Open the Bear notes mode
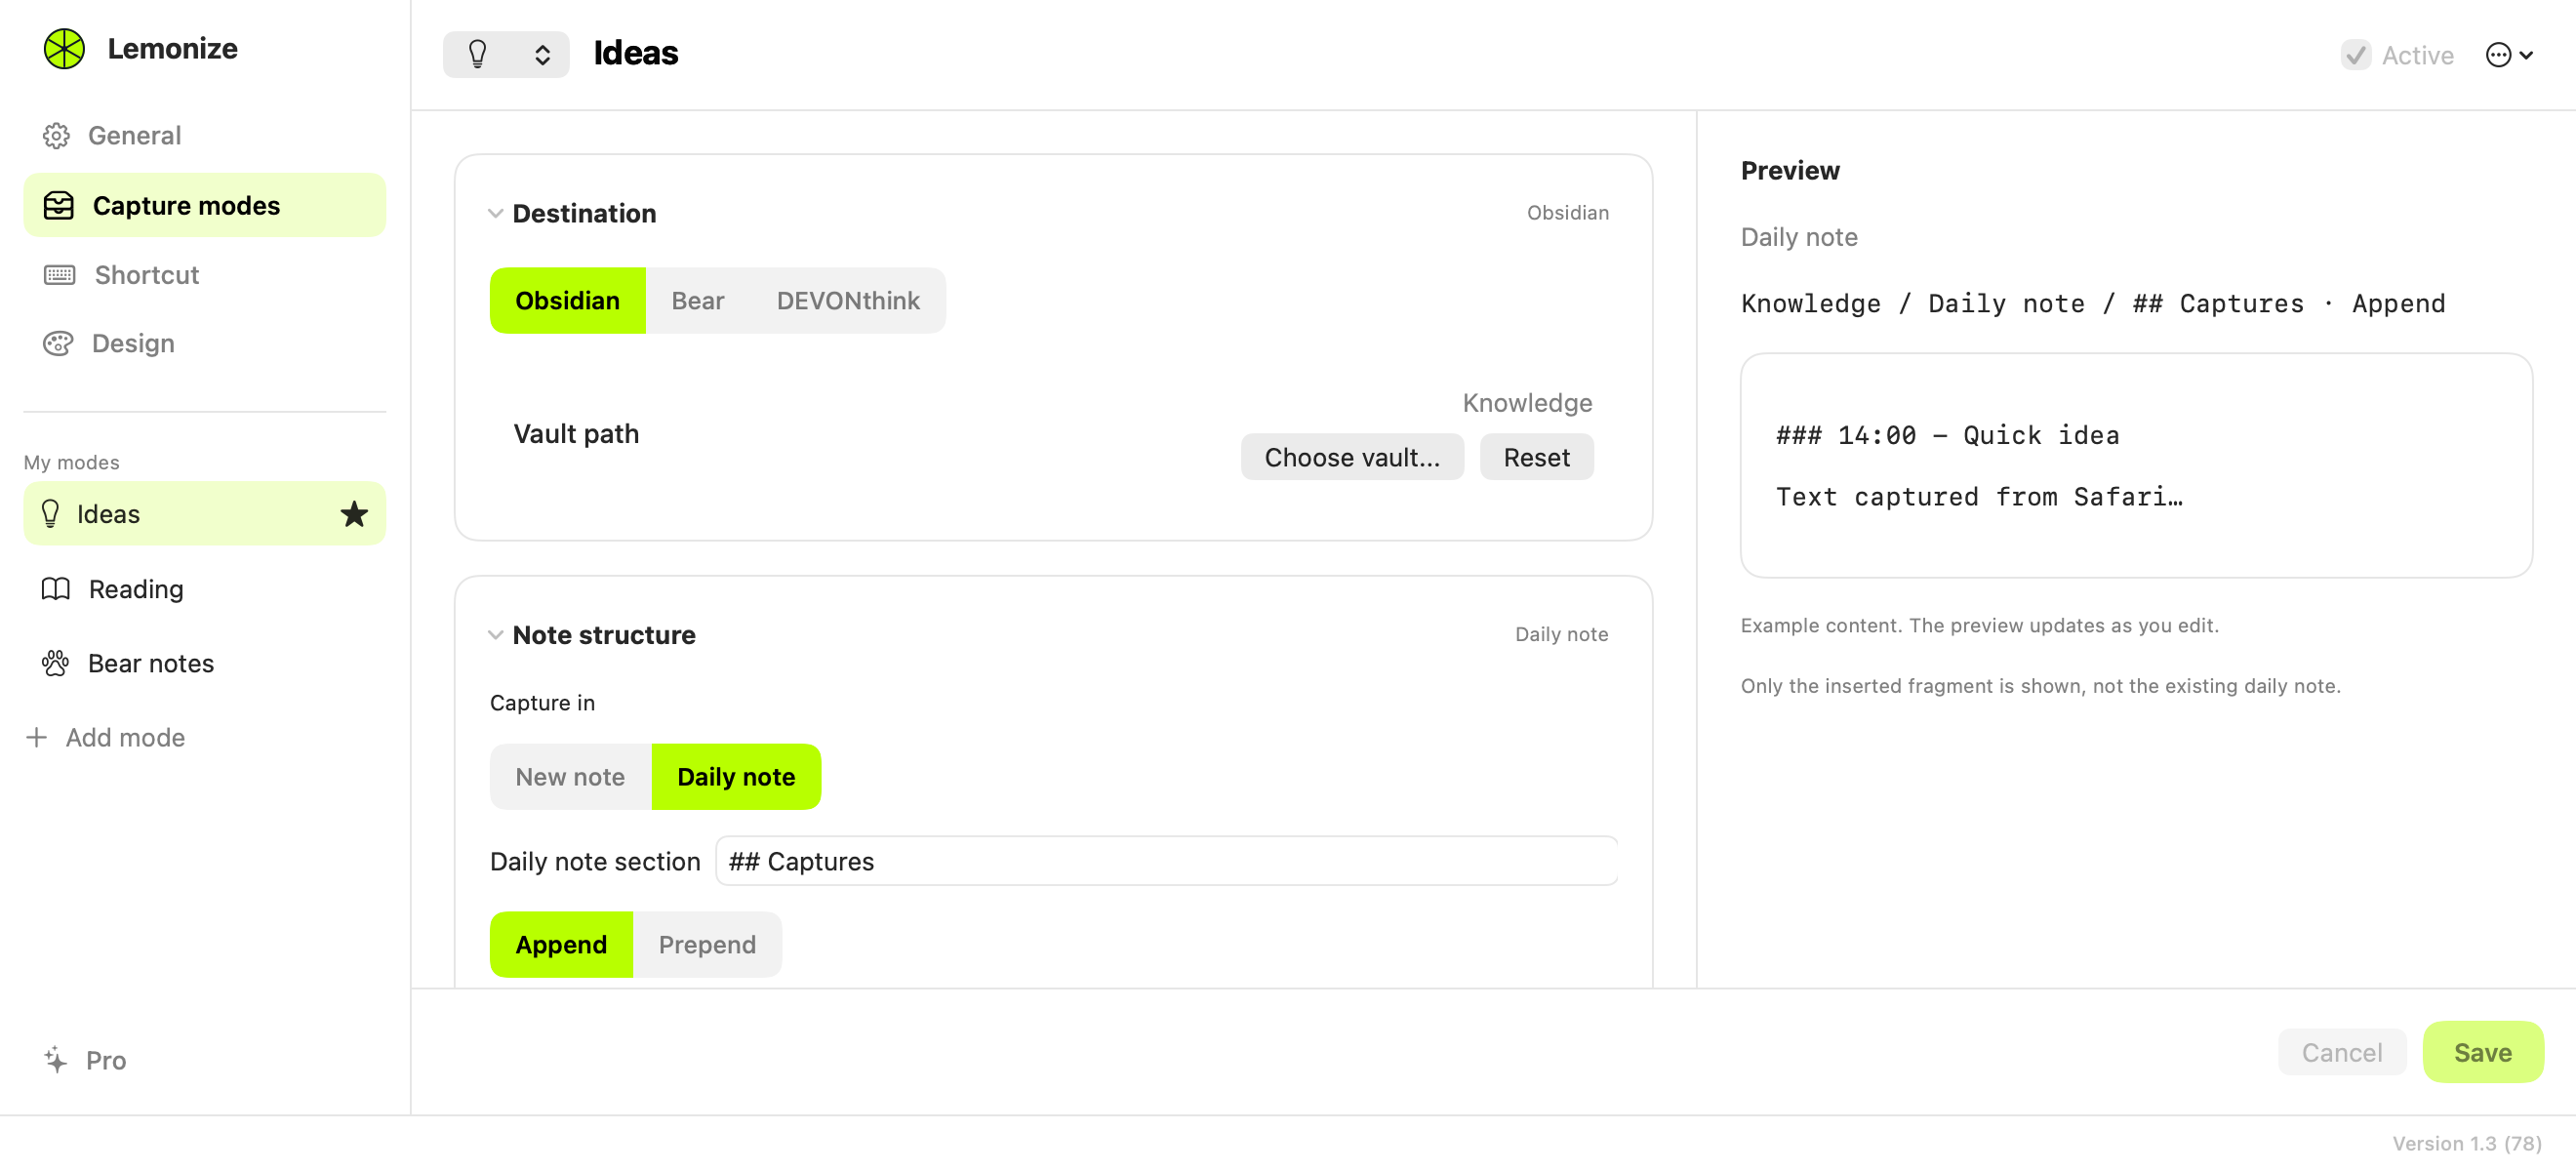The height and width of the screenshot is (1171, 2576). 205,663
